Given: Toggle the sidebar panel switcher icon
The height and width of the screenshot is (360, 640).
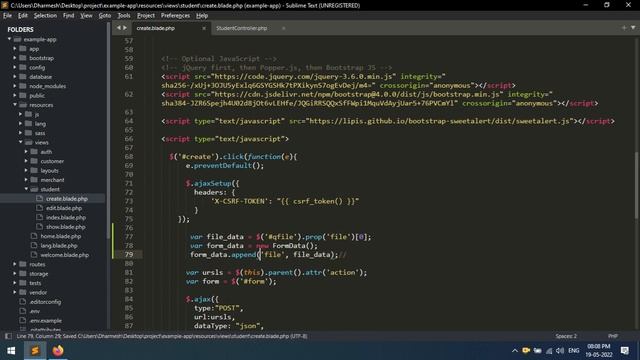Looking at the screenshot, I should coord(8,336).
